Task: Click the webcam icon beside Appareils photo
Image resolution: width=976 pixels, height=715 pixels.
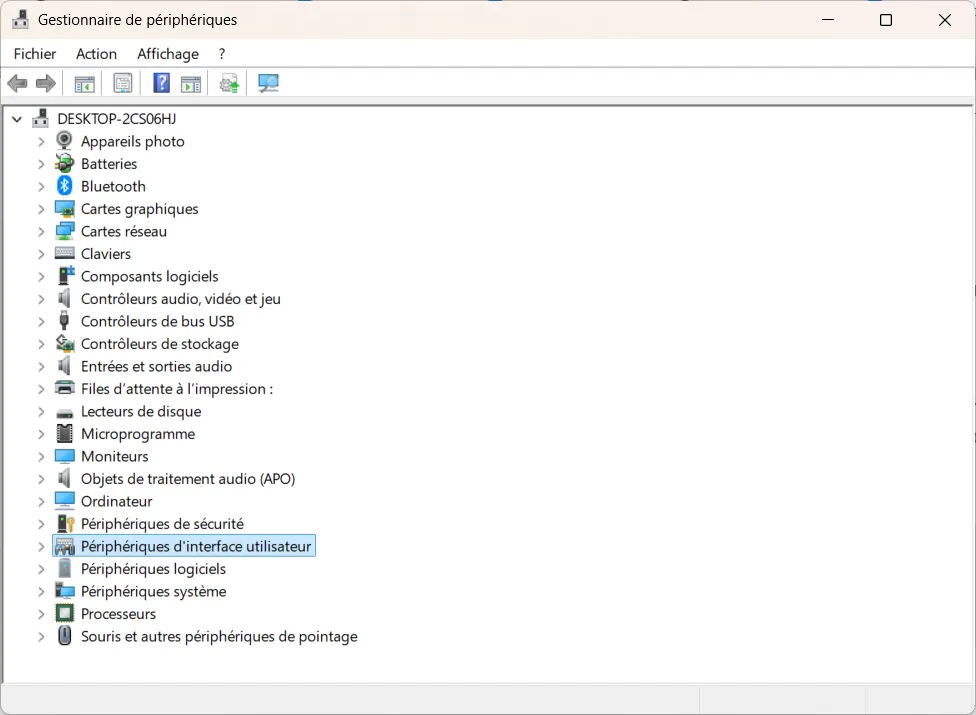Action: 64,141
